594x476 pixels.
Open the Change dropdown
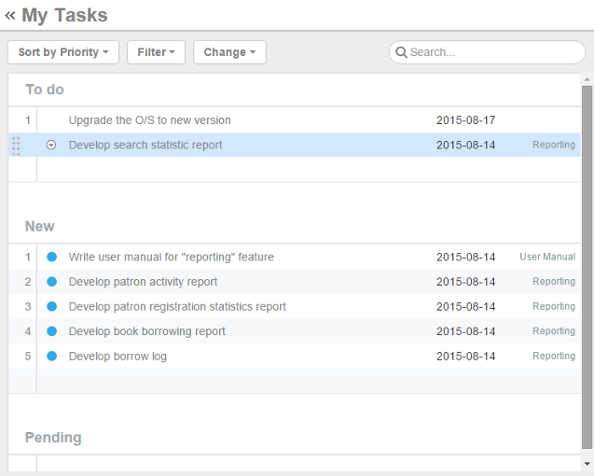pyautogui.click(x=230, y=52)
